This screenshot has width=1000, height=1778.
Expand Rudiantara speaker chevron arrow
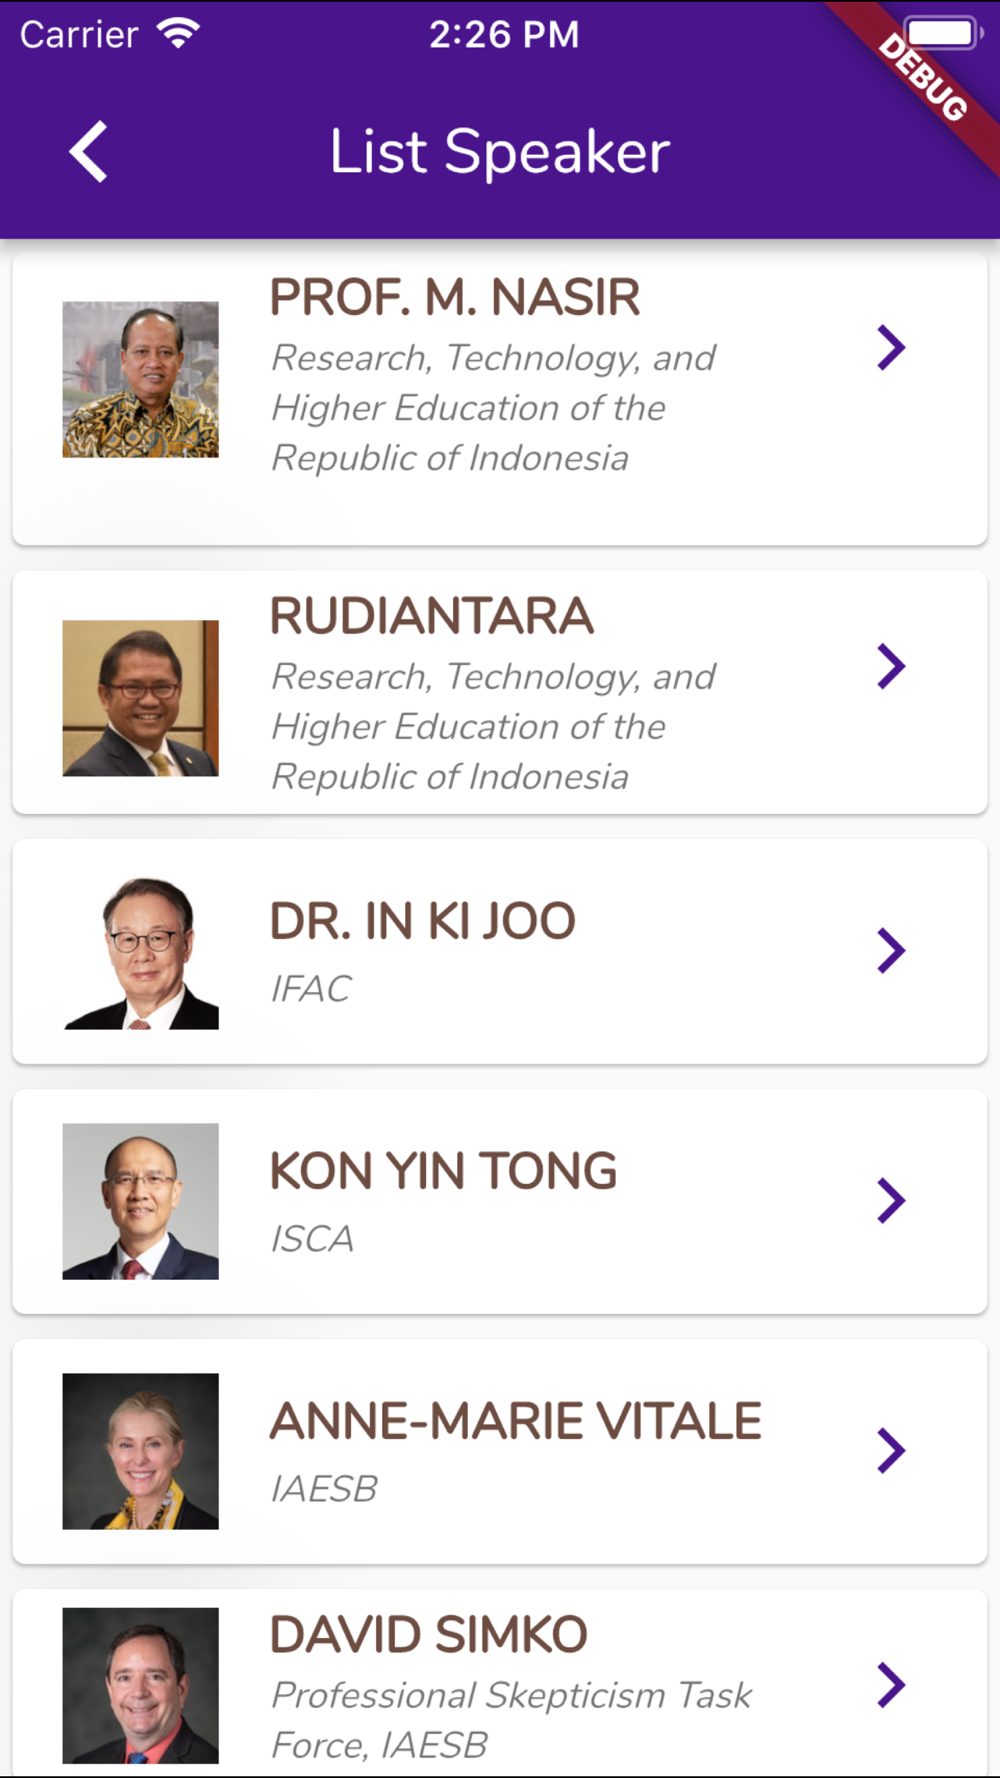pos(891,667)
